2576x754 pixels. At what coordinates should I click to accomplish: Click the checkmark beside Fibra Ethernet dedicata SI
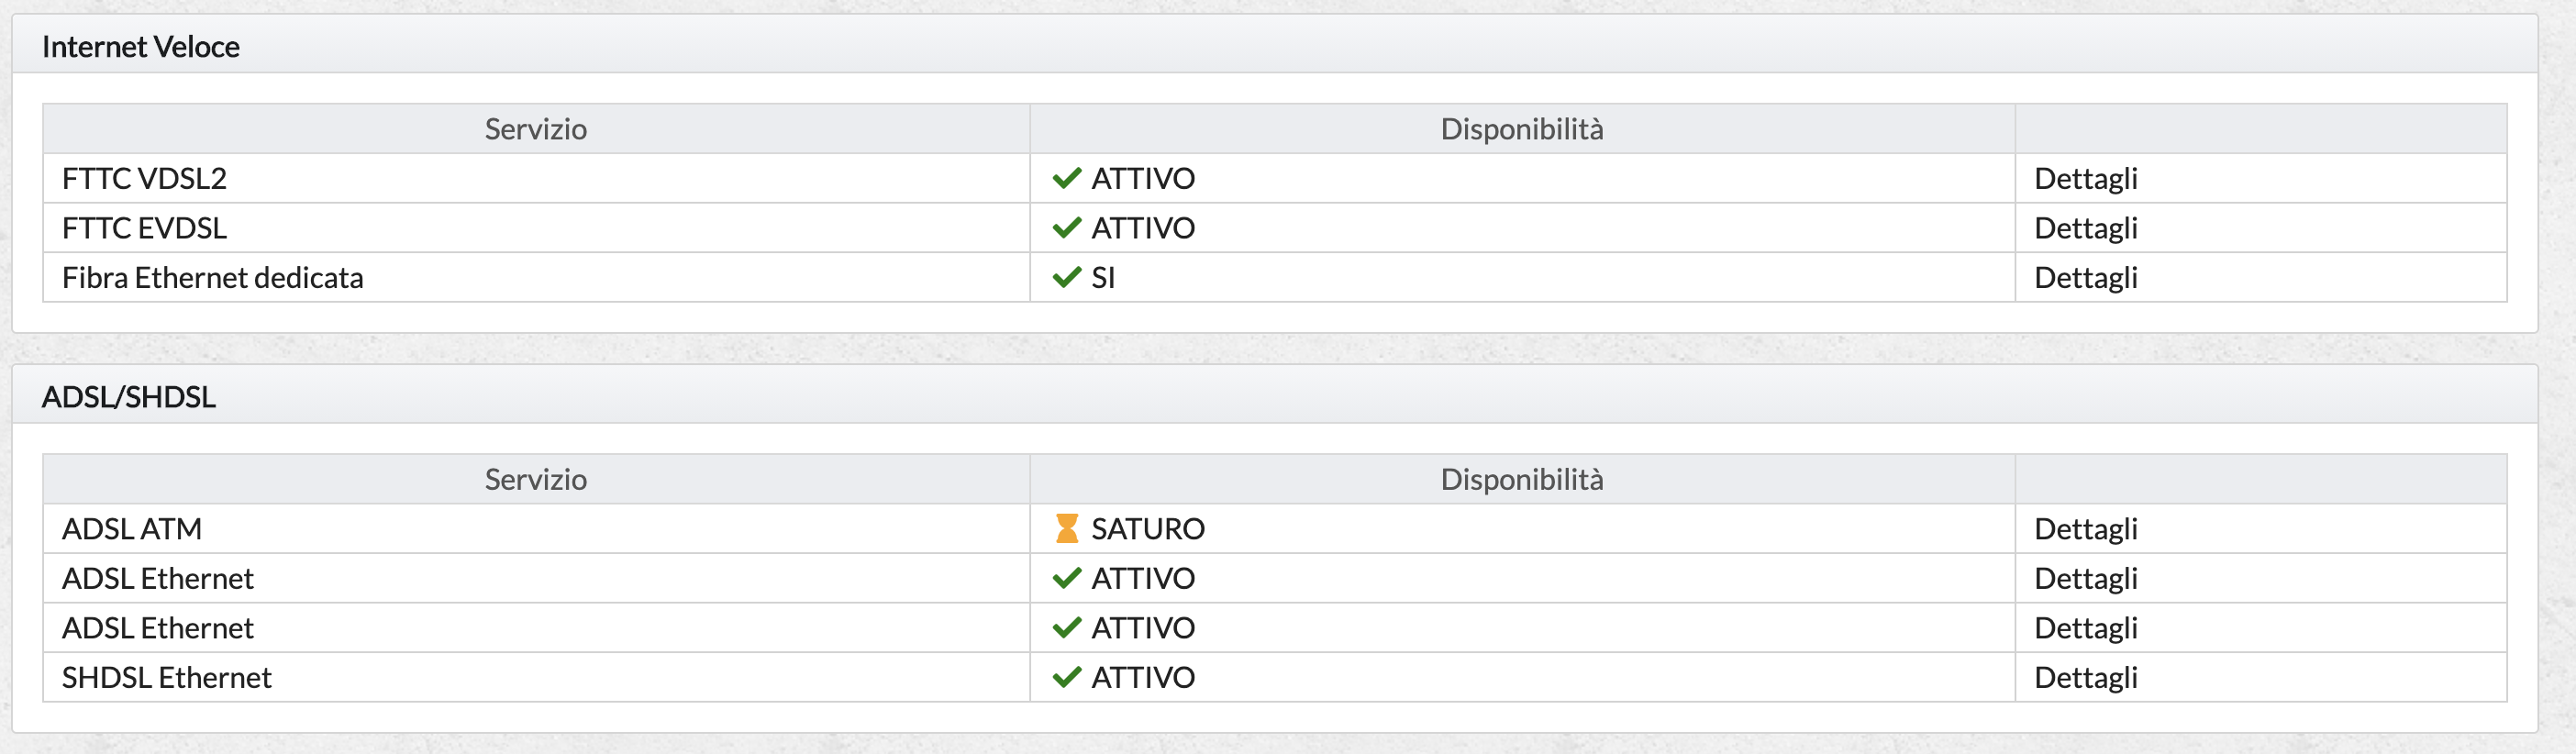pos(1067,277)
